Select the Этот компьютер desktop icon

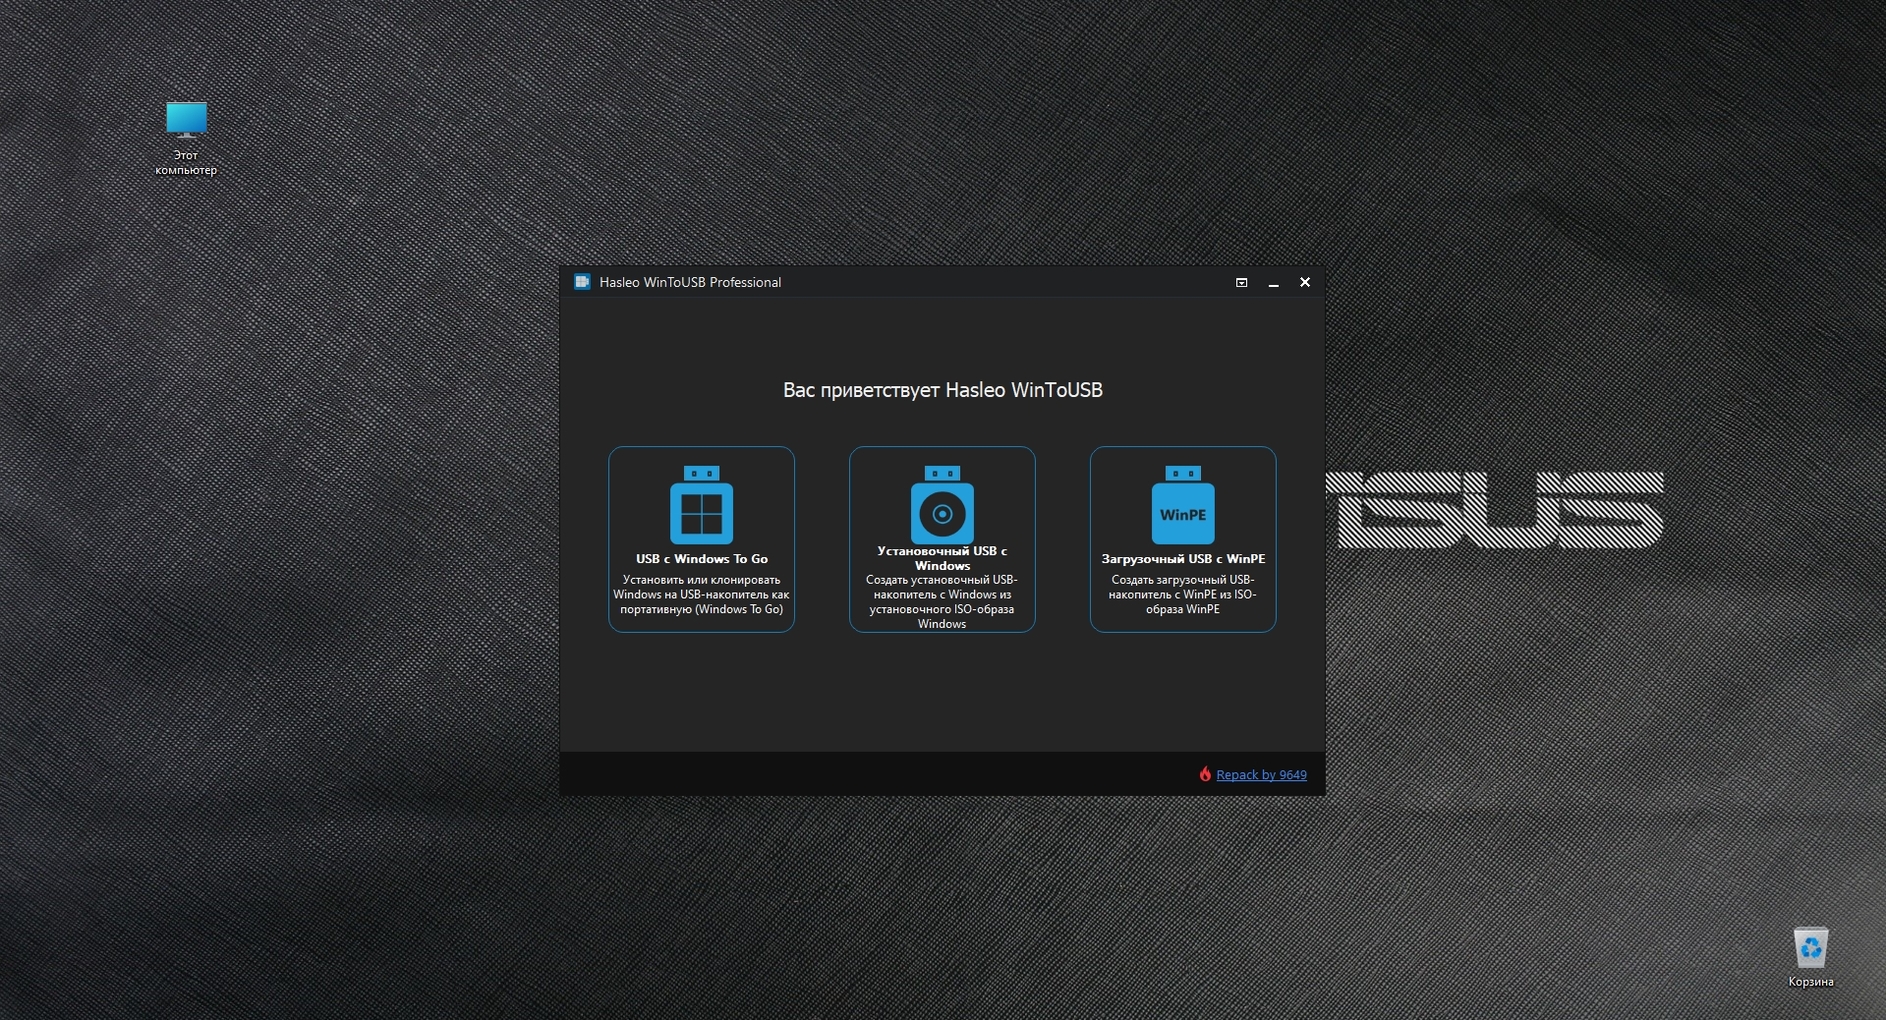click(x=186, y=138)
